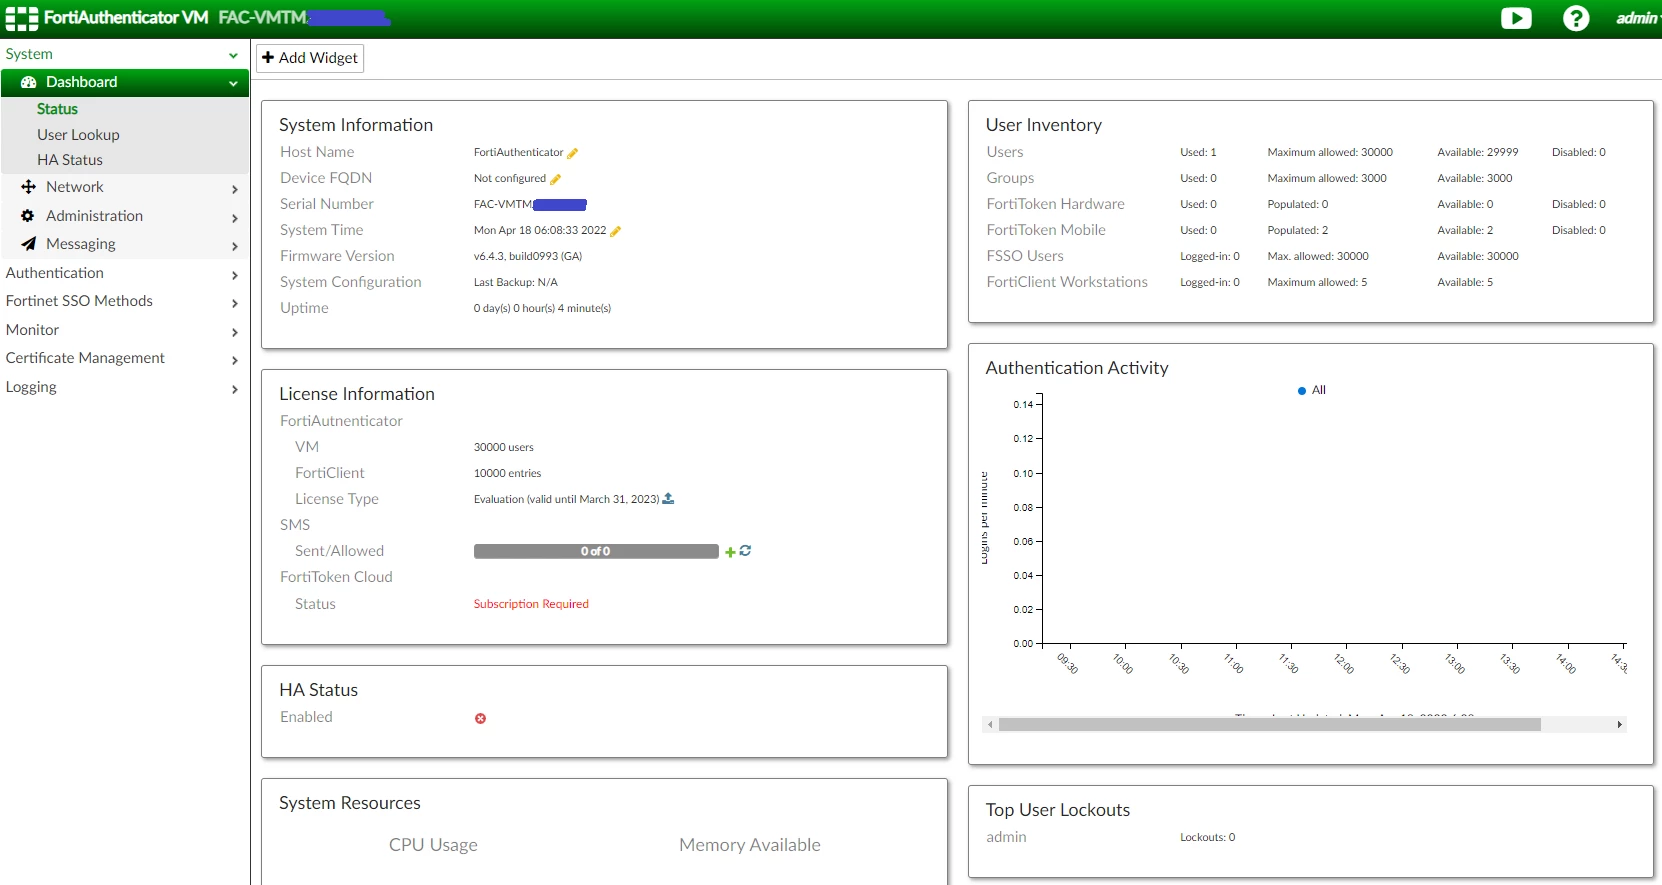The width and height of the screenshot is (1662, 885).
Task: Collapse the System menu section
Action: 233,55
